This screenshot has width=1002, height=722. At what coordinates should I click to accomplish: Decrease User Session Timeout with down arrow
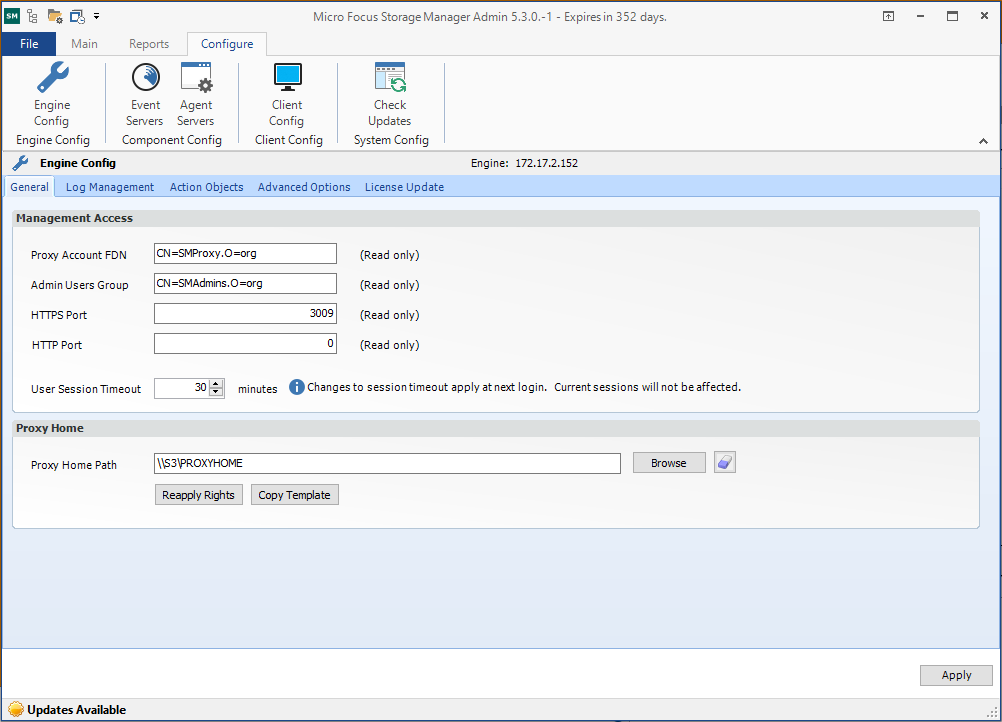(x=217, y=392)
